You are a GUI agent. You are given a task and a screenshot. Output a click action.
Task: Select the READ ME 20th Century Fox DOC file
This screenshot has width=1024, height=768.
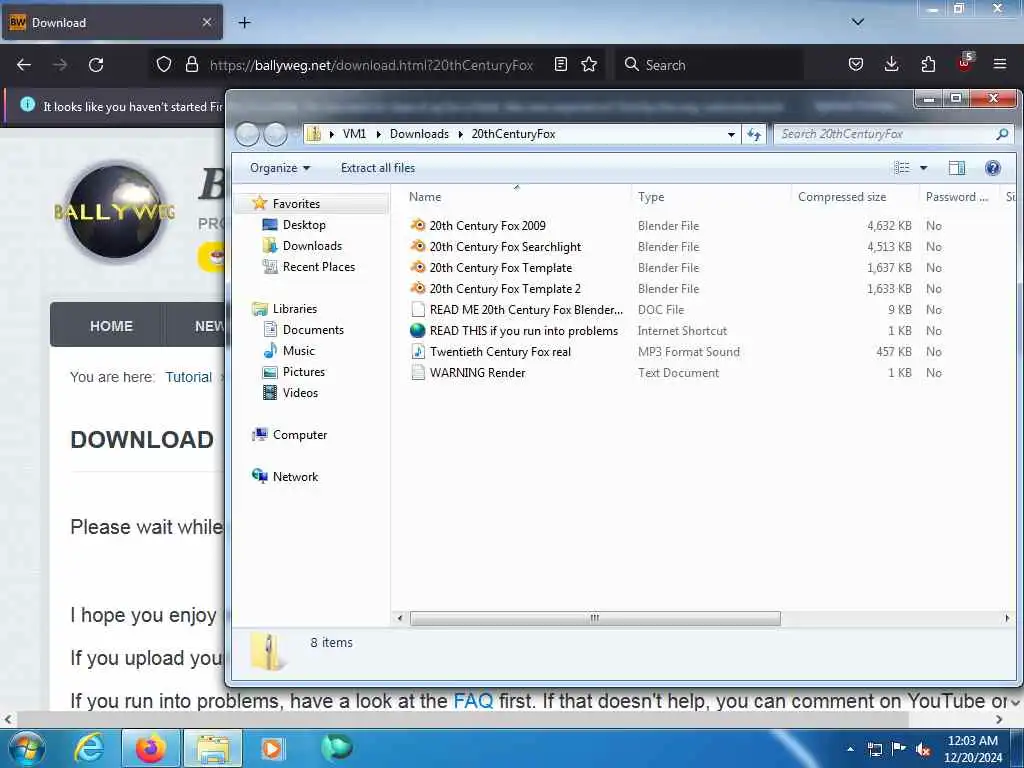[x=526, y=310]
